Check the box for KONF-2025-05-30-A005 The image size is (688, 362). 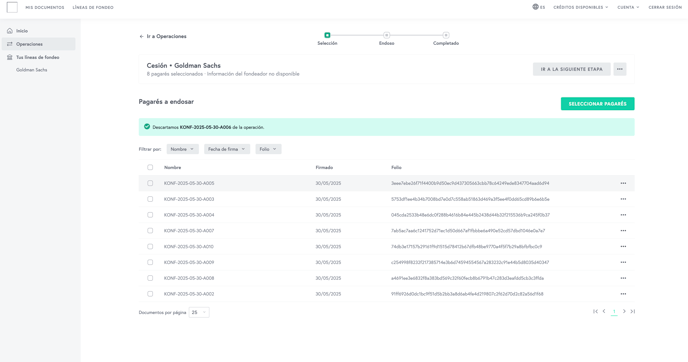(150, 183)
